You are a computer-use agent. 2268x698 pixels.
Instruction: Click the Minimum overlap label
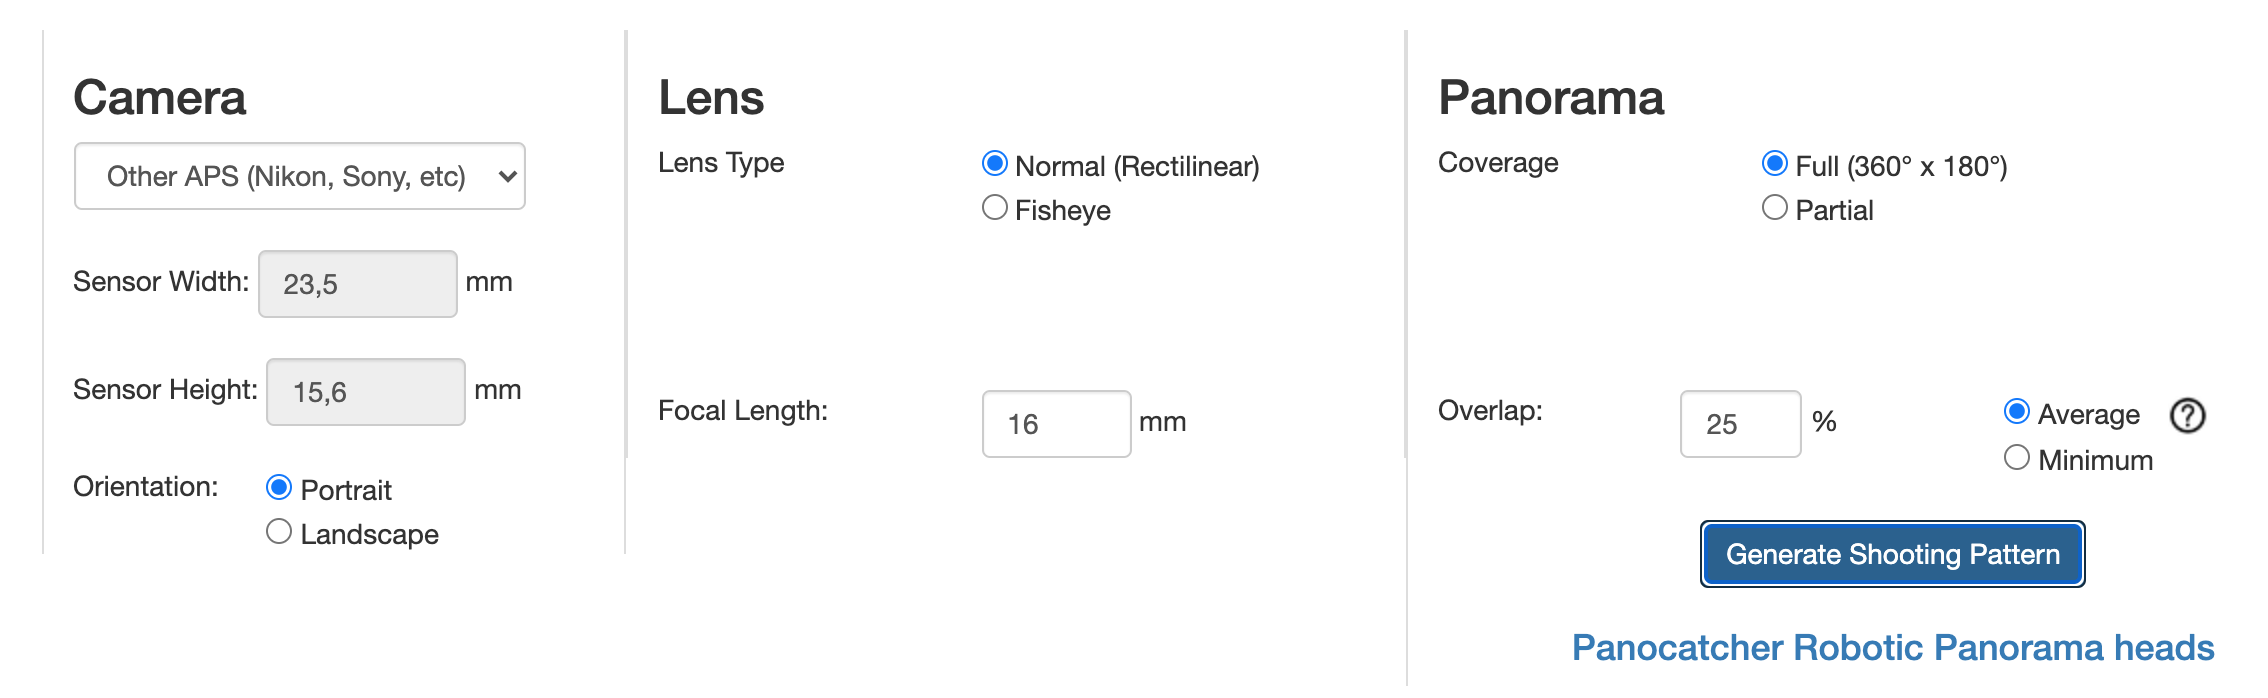2095,460
